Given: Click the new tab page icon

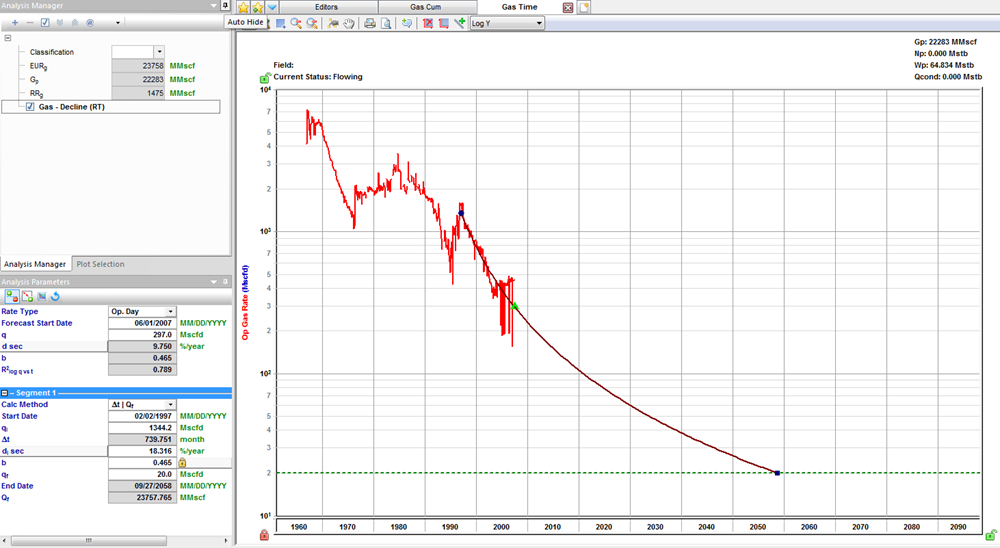Looking at the screenshot, I should coord(584,8).
